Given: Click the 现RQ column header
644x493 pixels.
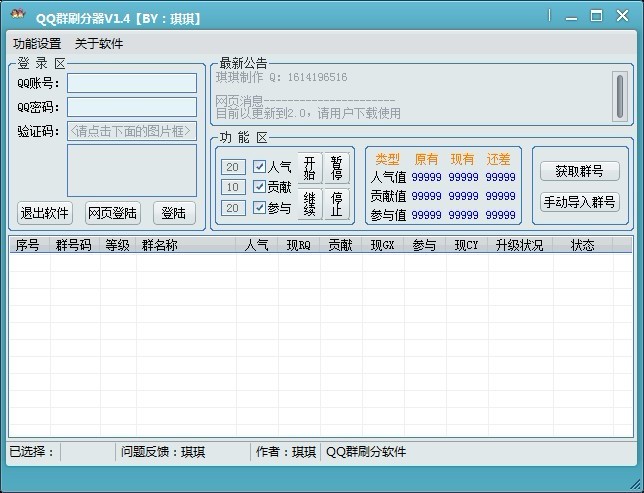Looking at the screenshot, I should click(299, 245).
